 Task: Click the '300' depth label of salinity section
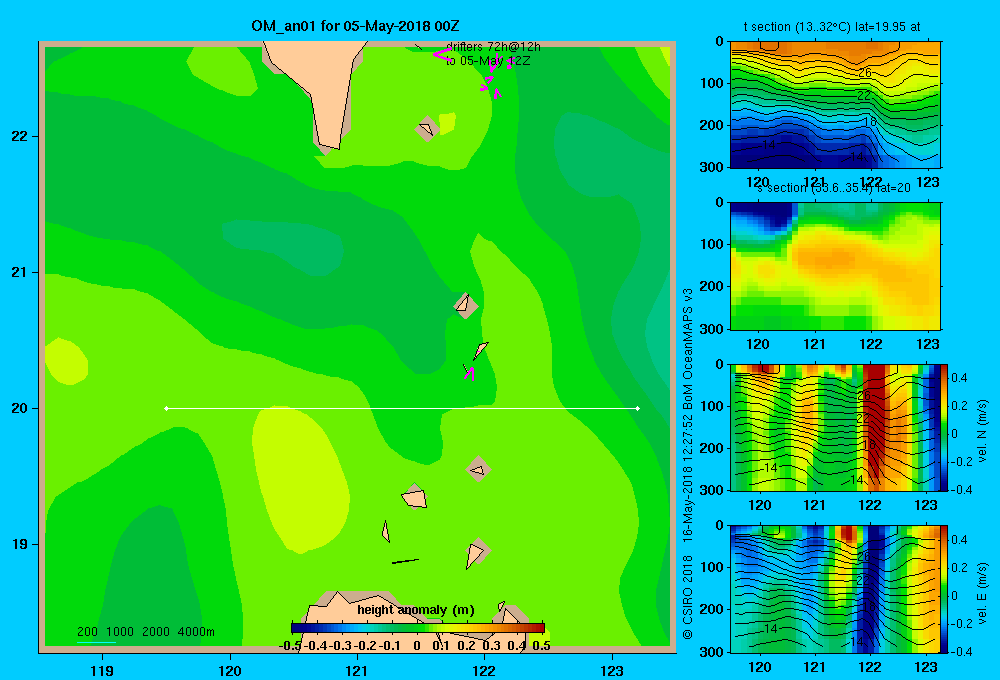713,329
